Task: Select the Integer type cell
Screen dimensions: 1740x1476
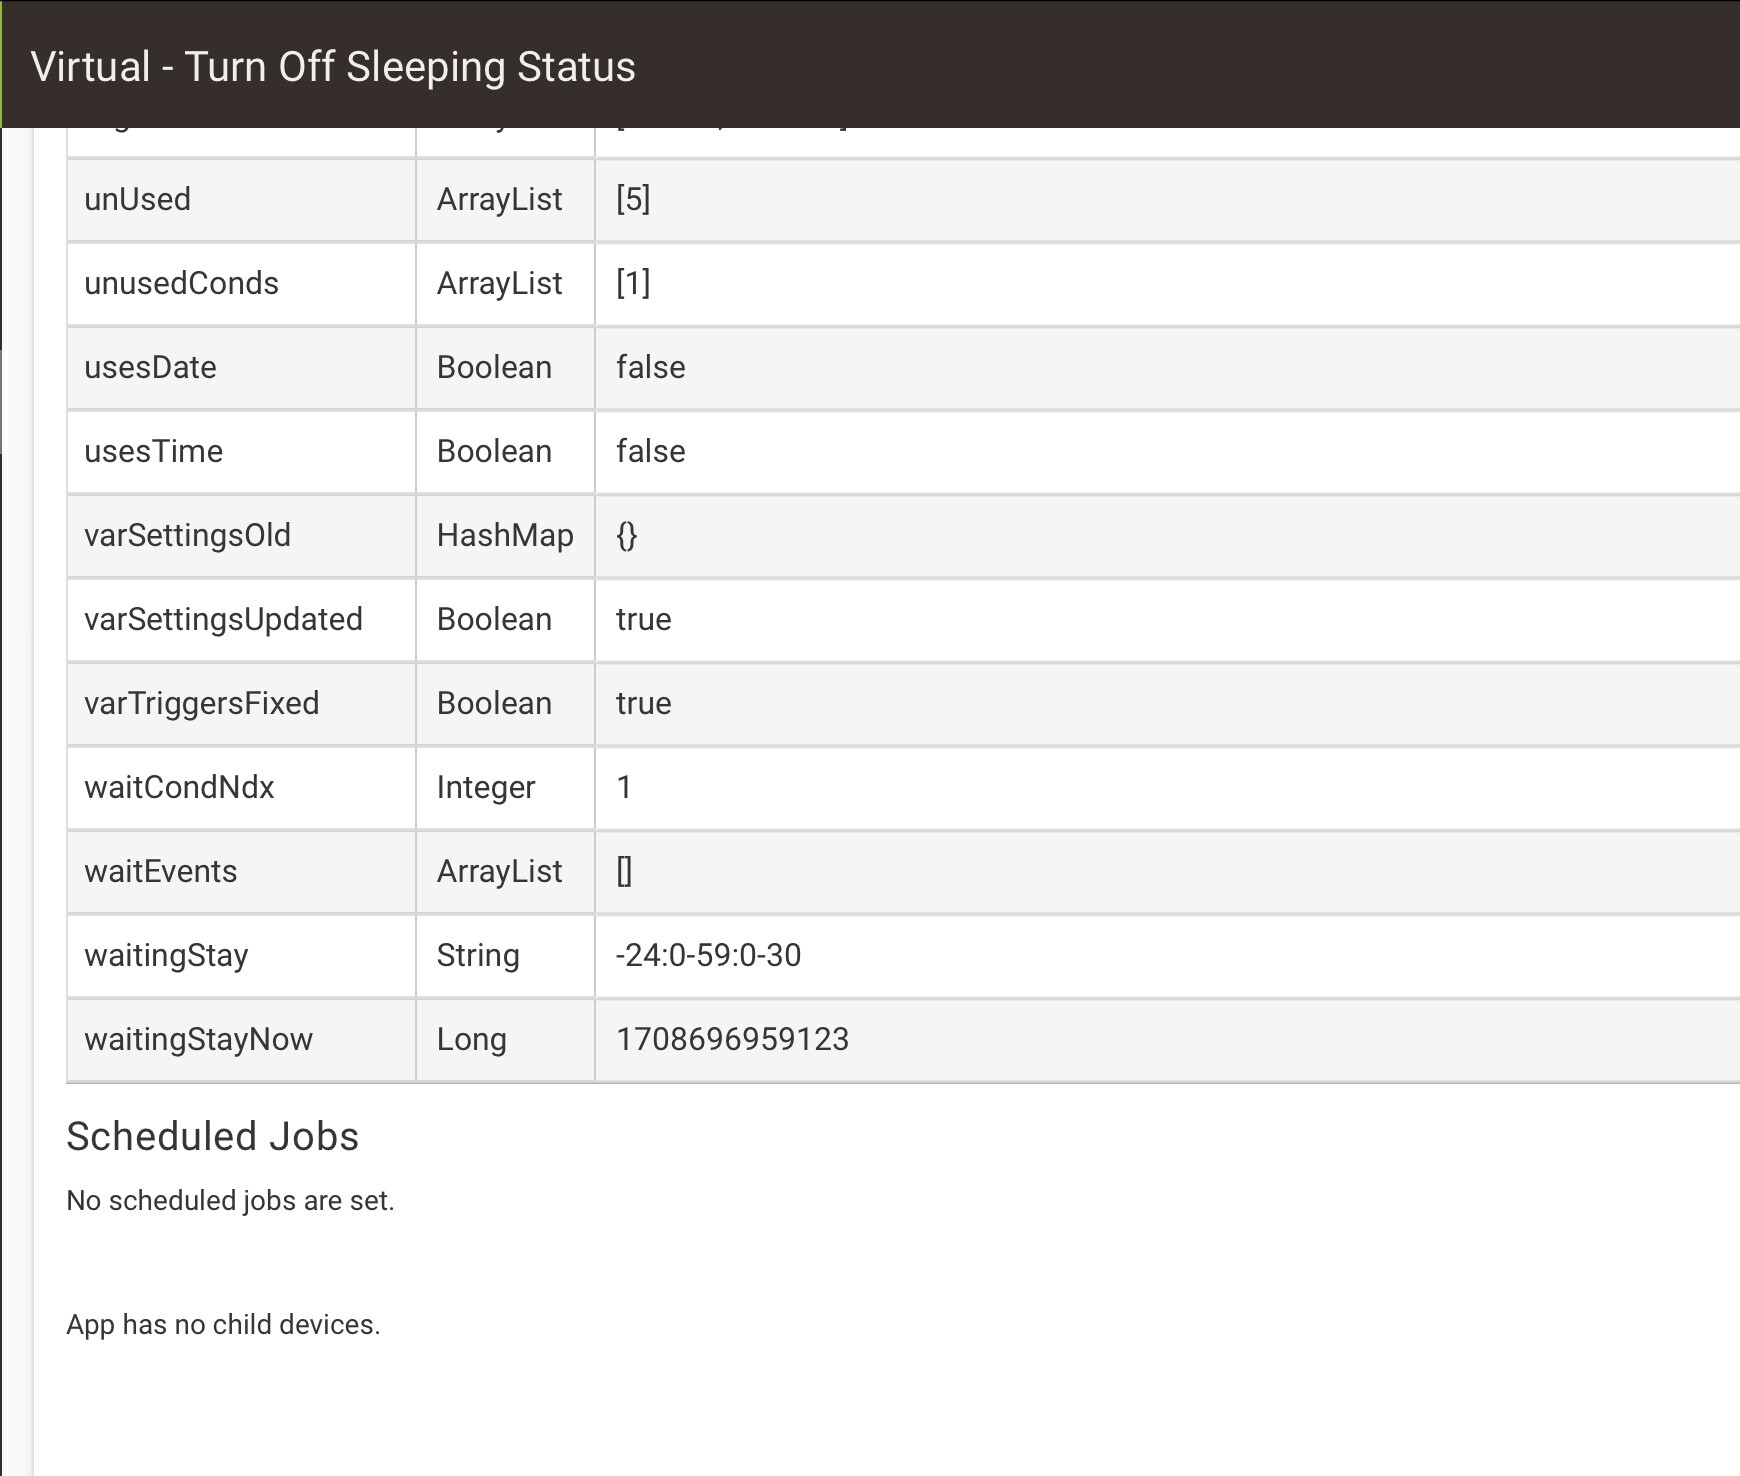Action: 486,787
